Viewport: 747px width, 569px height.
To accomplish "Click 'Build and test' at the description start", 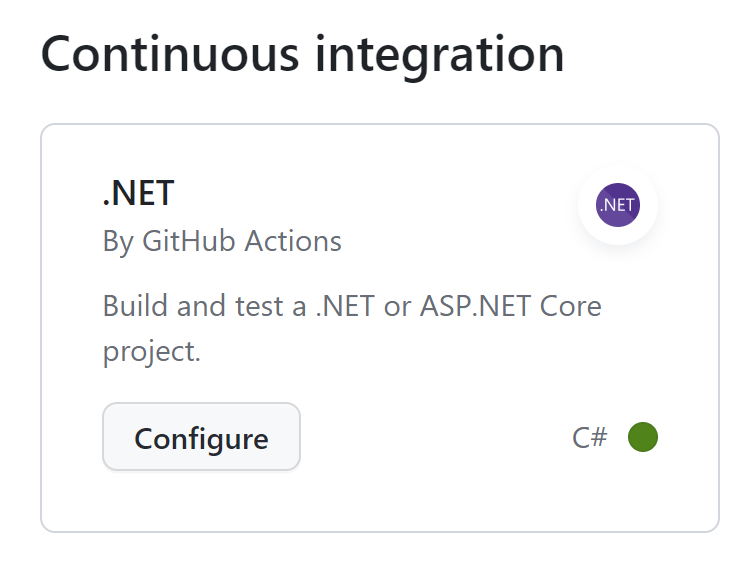I will click(193, 306).
